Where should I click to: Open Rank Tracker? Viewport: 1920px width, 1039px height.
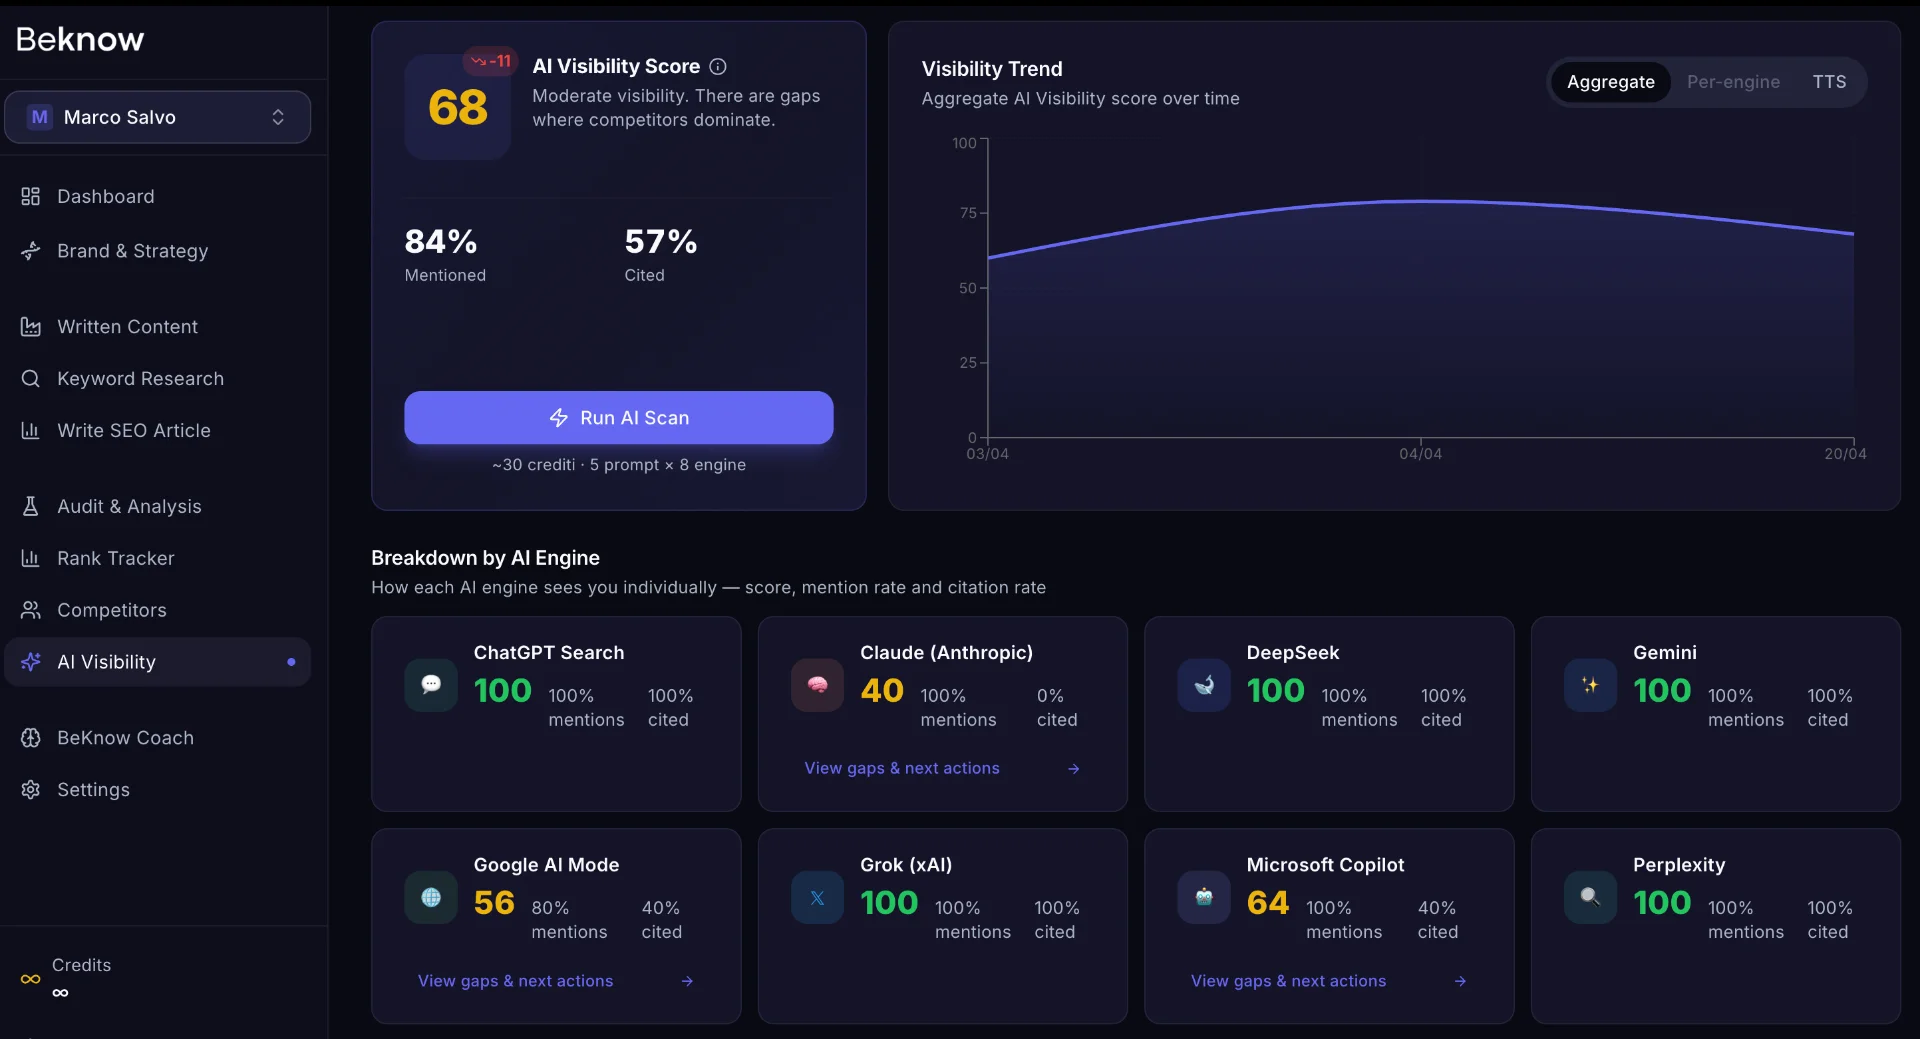point(158,558)
